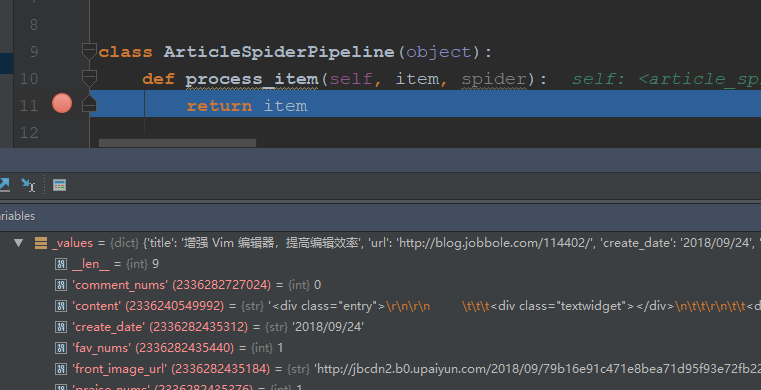The height and width of the screenshot is (390, 761).
Task: Collapse the process_item method fold marker
Action: 89,78
